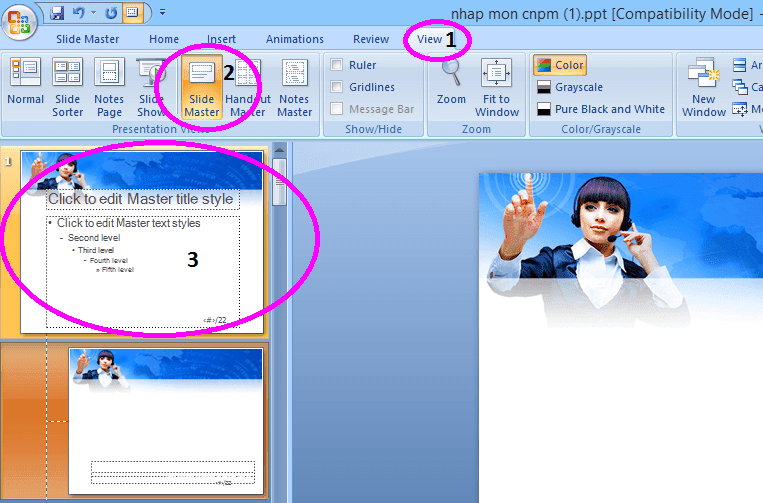The width and height of the screenshot is (763, 503).
Task: Click 'Second level' text in master thumbnail
Action: [94, 238]
